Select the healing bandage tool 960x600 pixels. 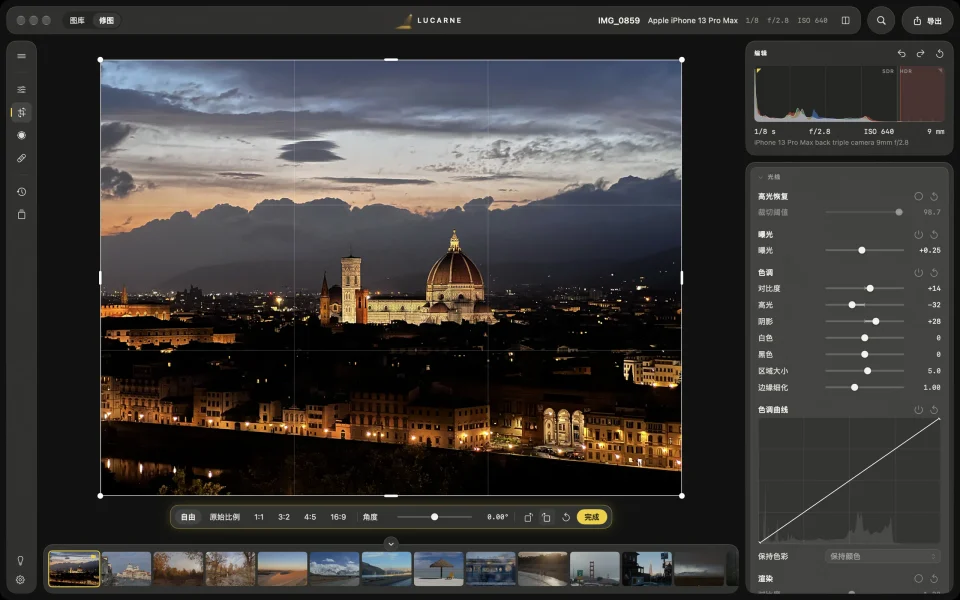click(x=21, y=158)
